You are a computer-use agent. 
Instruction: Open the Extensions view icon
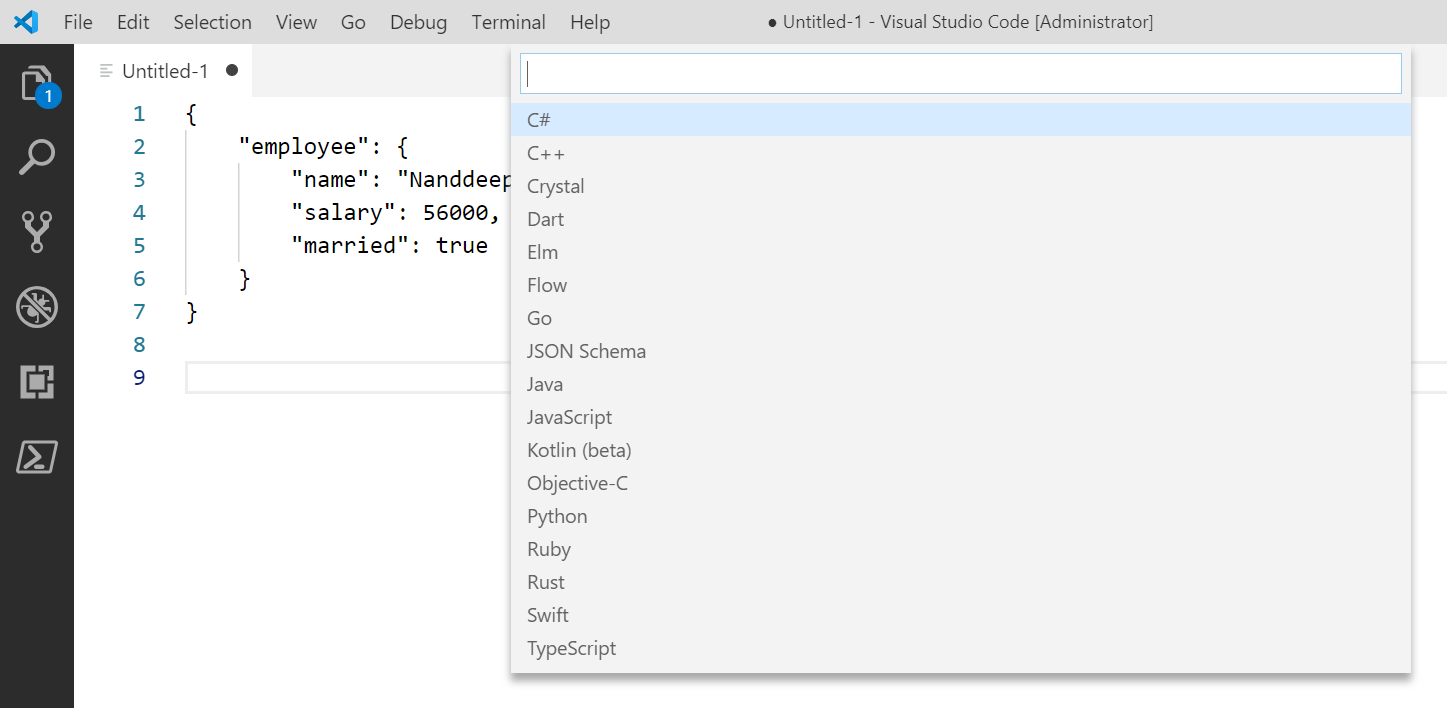(x=37, y=382)
